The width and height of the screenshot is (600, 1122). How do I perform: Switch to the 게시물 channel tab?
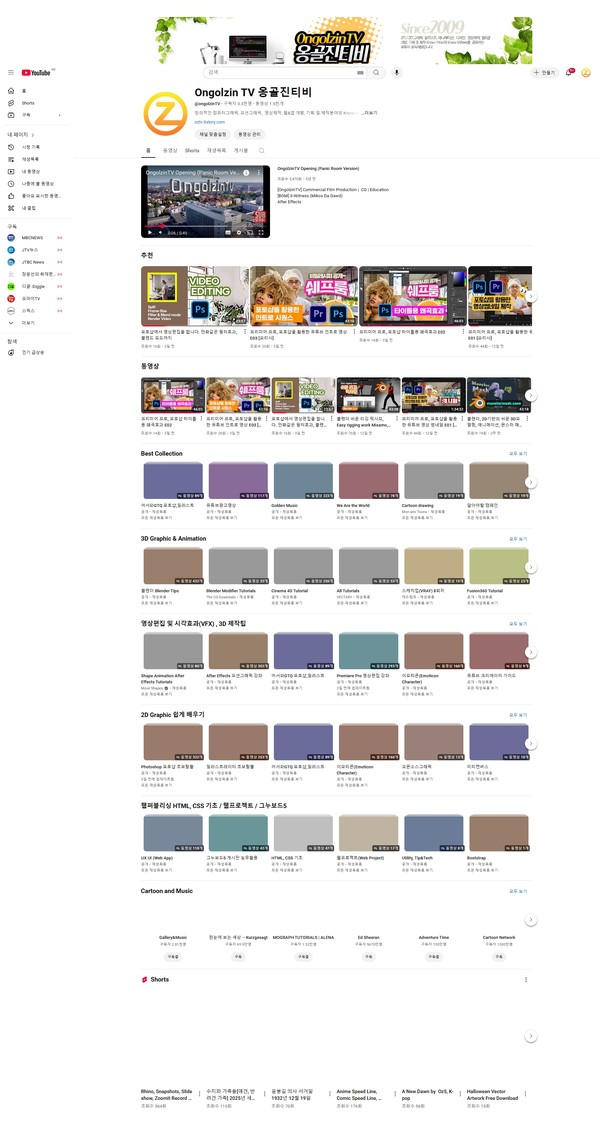(241, 150)
